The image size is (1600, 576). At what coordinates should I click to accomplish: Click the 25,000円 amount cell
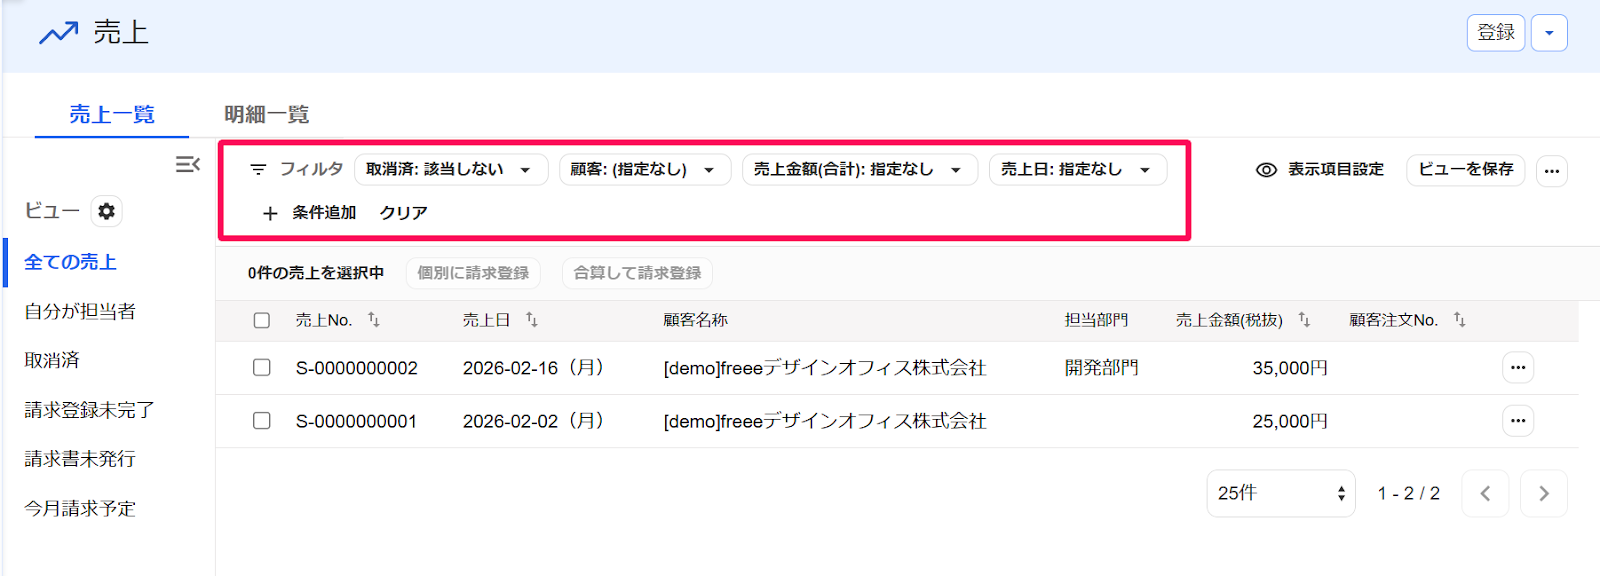click(1290, 421)
